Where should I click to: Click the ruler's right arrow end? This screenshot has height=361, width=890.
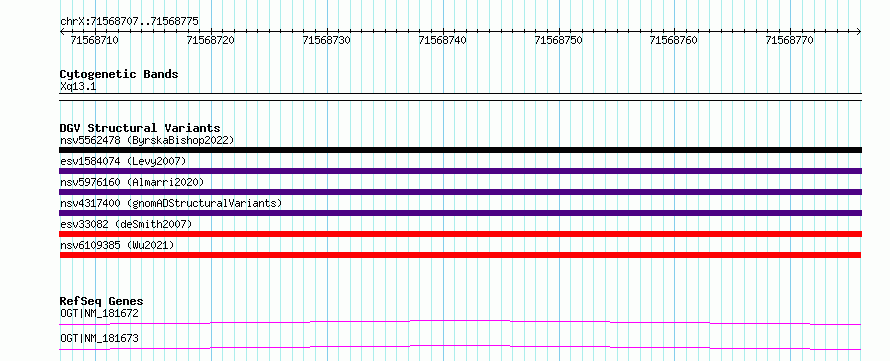[x=858, y=31]
